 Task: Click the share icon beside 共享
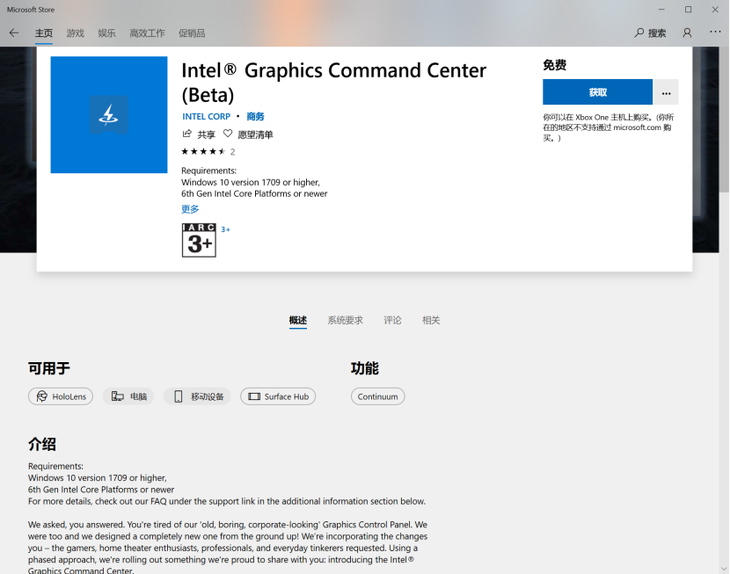[187, 134]
